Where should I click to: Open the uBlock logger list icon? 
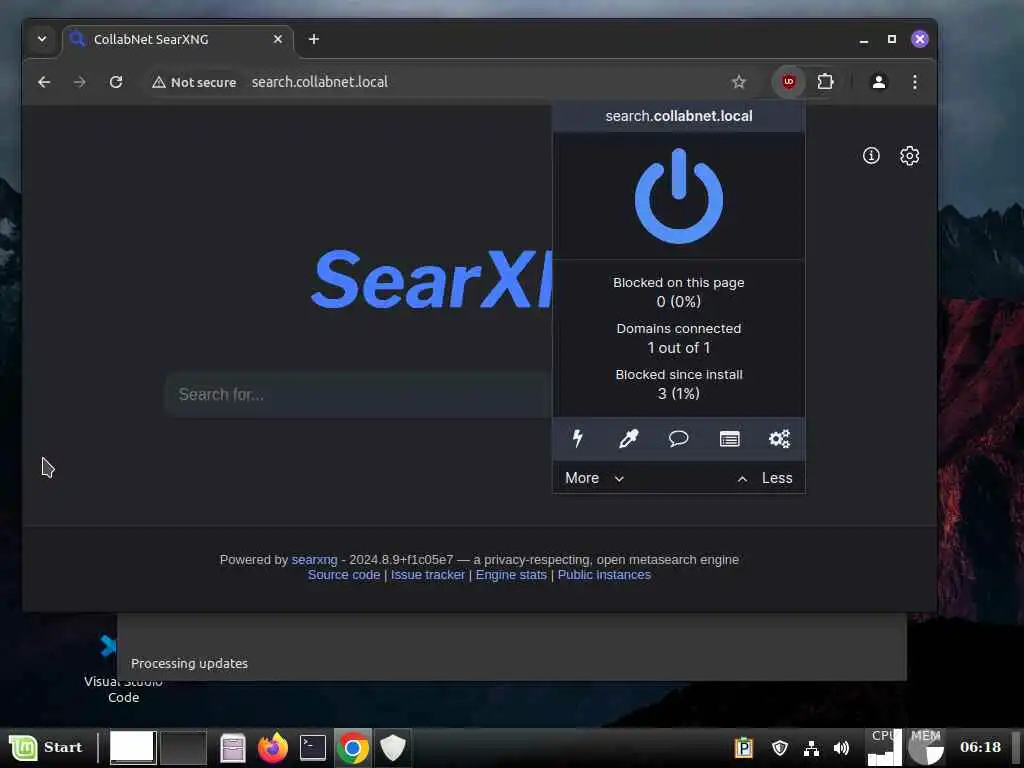(x=729, y=438)
